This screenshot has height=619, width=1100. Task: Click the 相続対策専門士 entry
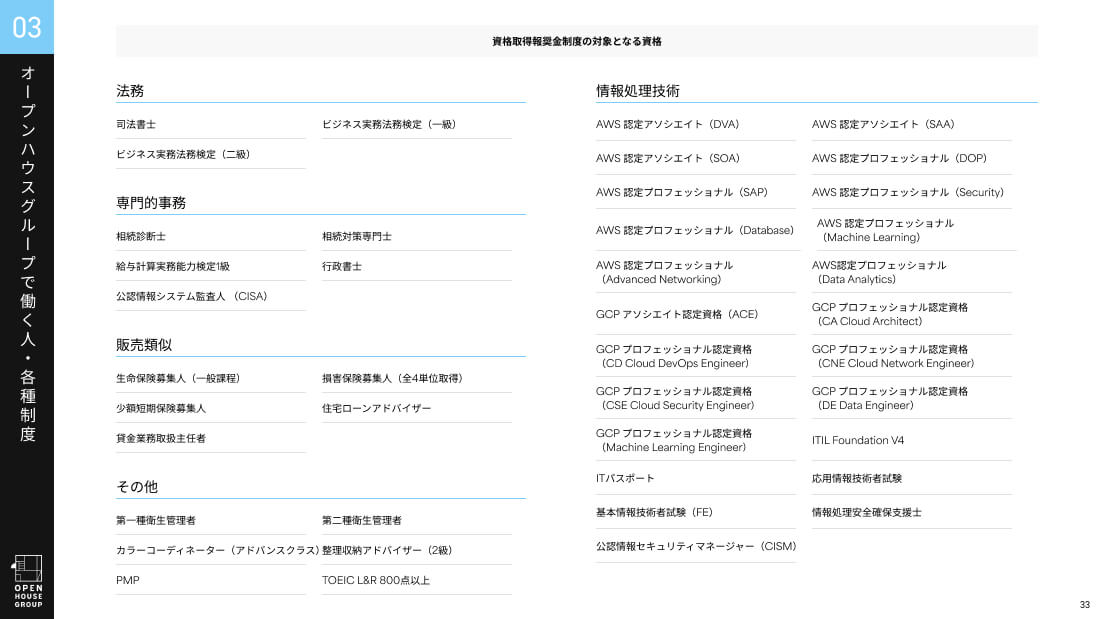(x=357, y=237)
